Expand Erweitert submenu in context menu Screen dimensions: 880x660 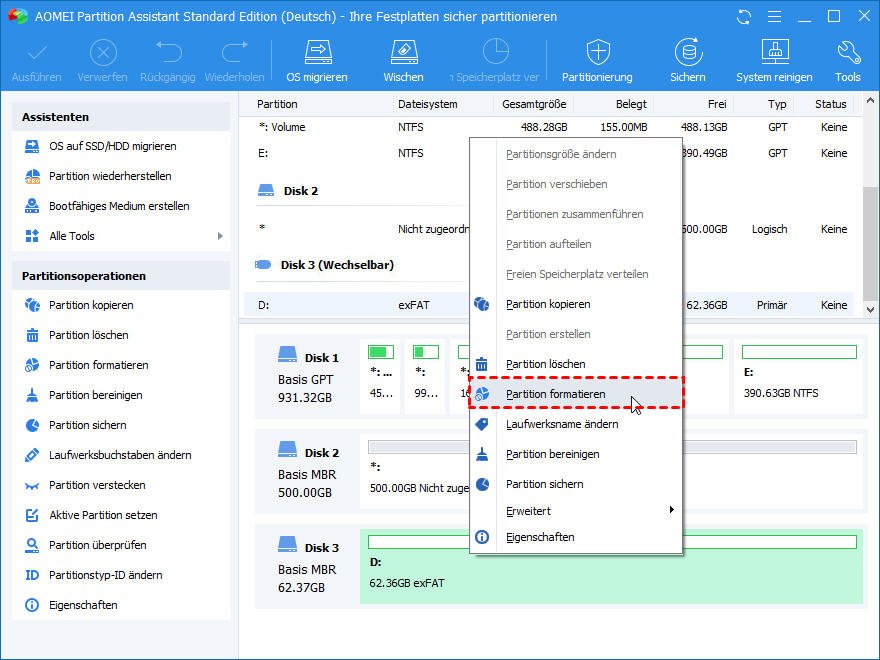click(576, 511)
